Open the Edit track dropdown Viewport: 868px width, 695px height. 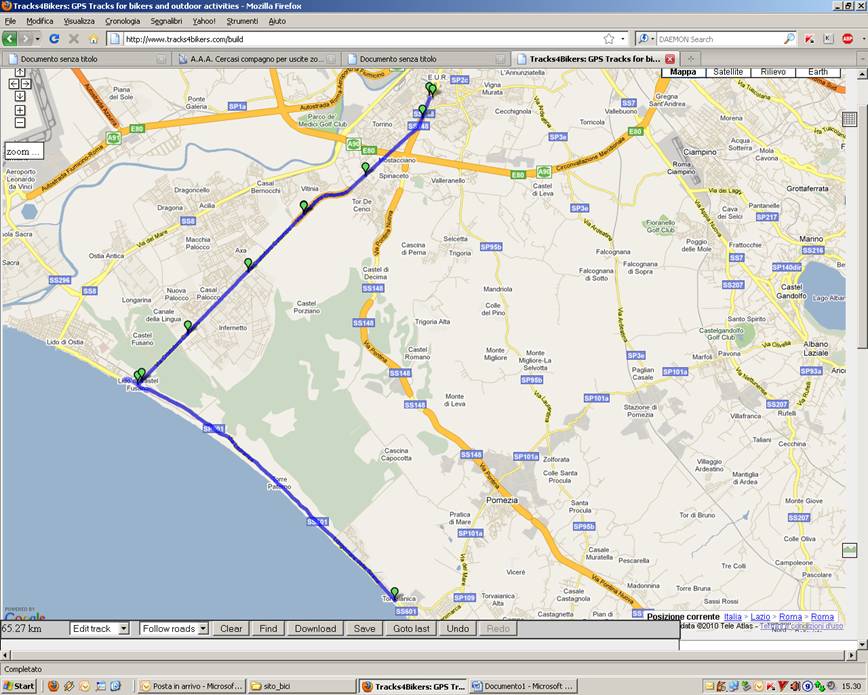tap(100, 629)
